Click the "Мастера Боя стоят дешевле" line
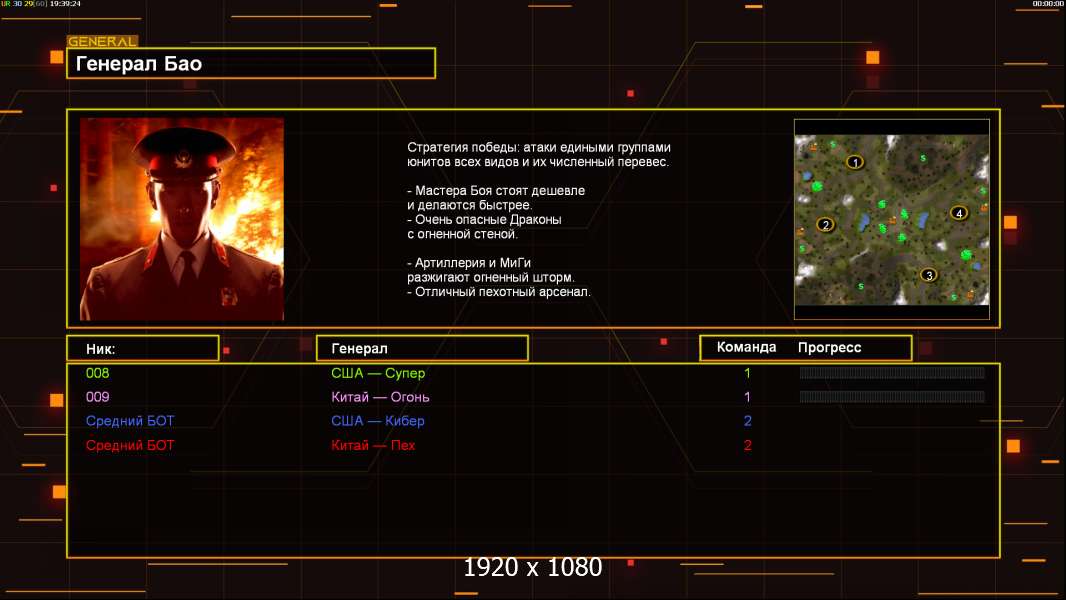The image size is (1066, 600). pyautogui.click(x=496, y=191)
